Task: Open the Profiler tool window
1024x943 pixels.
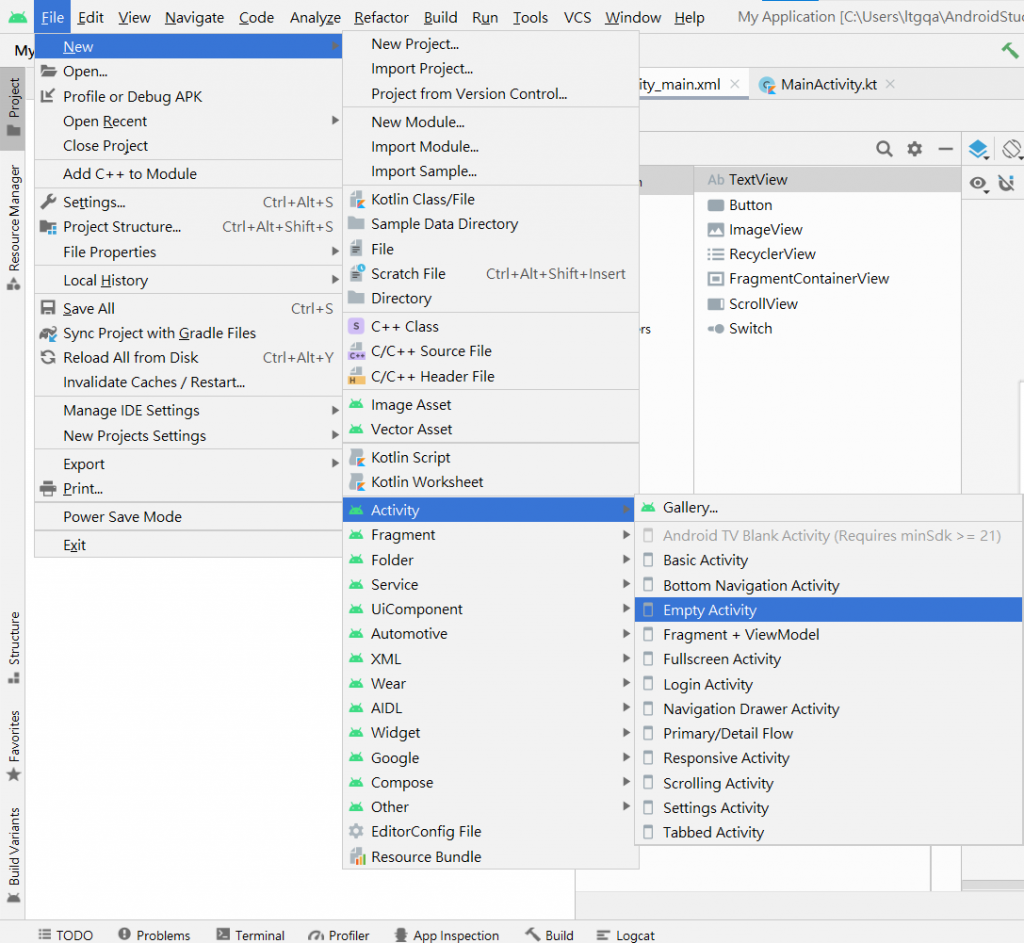Action: click(339, 935)
